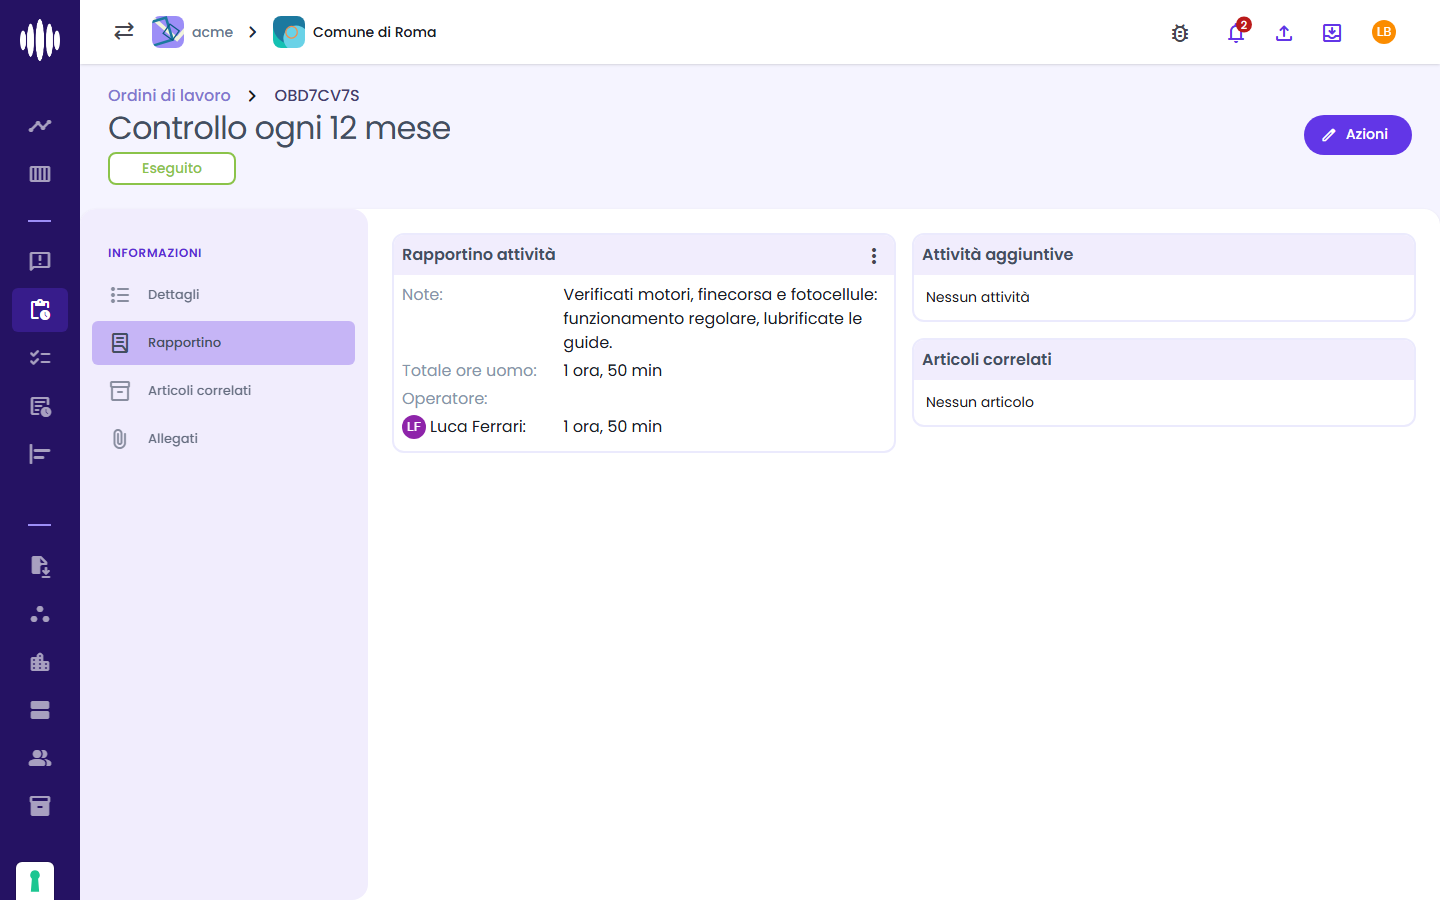Screen dimensions: 1440x900
Task: Click the switch workspace arrows icon
Action: (124, 31)
